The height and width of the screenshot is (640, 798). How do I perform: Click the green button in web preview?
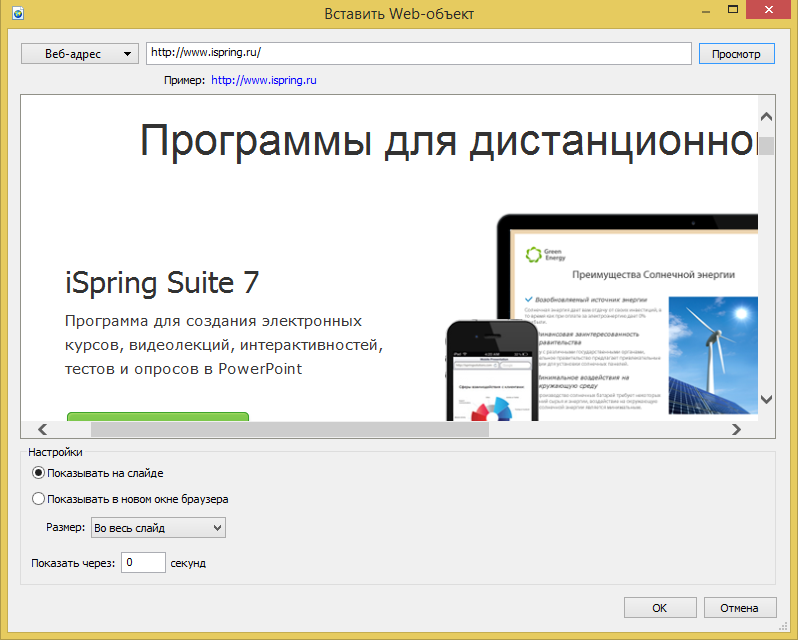(x=158, y=417)
